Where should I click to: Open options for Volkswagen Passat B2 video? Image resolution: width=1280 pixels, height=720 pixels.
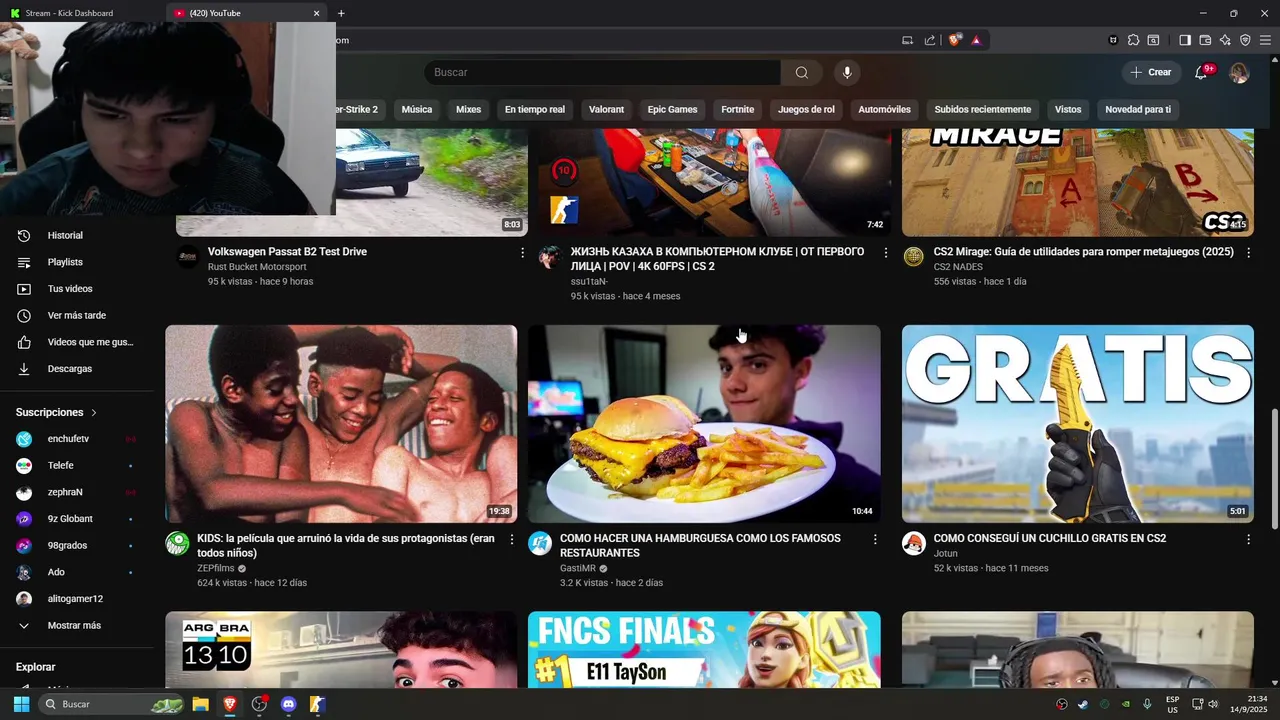[522, 253]
